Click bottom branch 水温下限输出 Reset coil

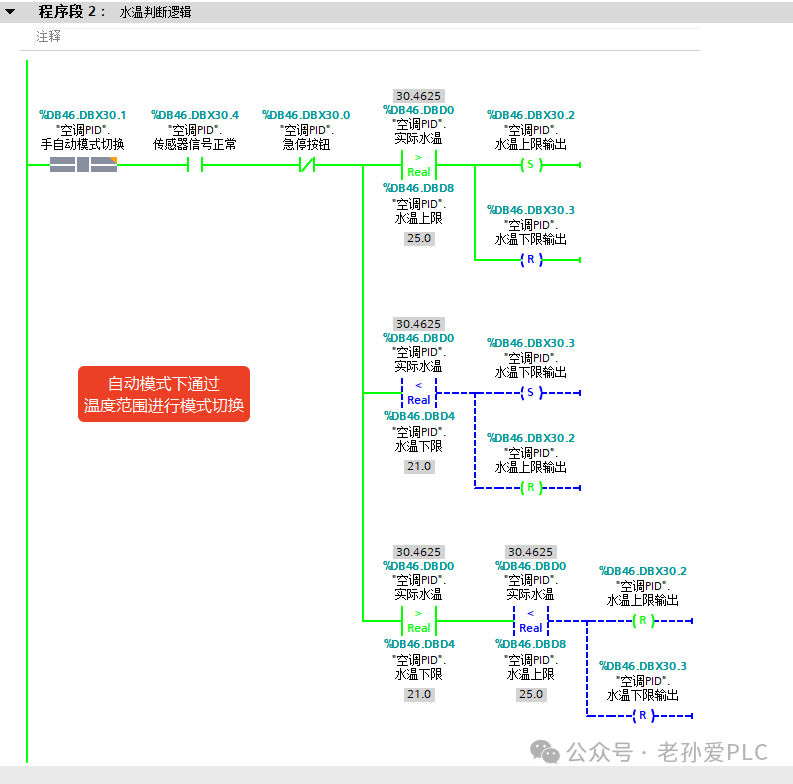click(643, 716)
